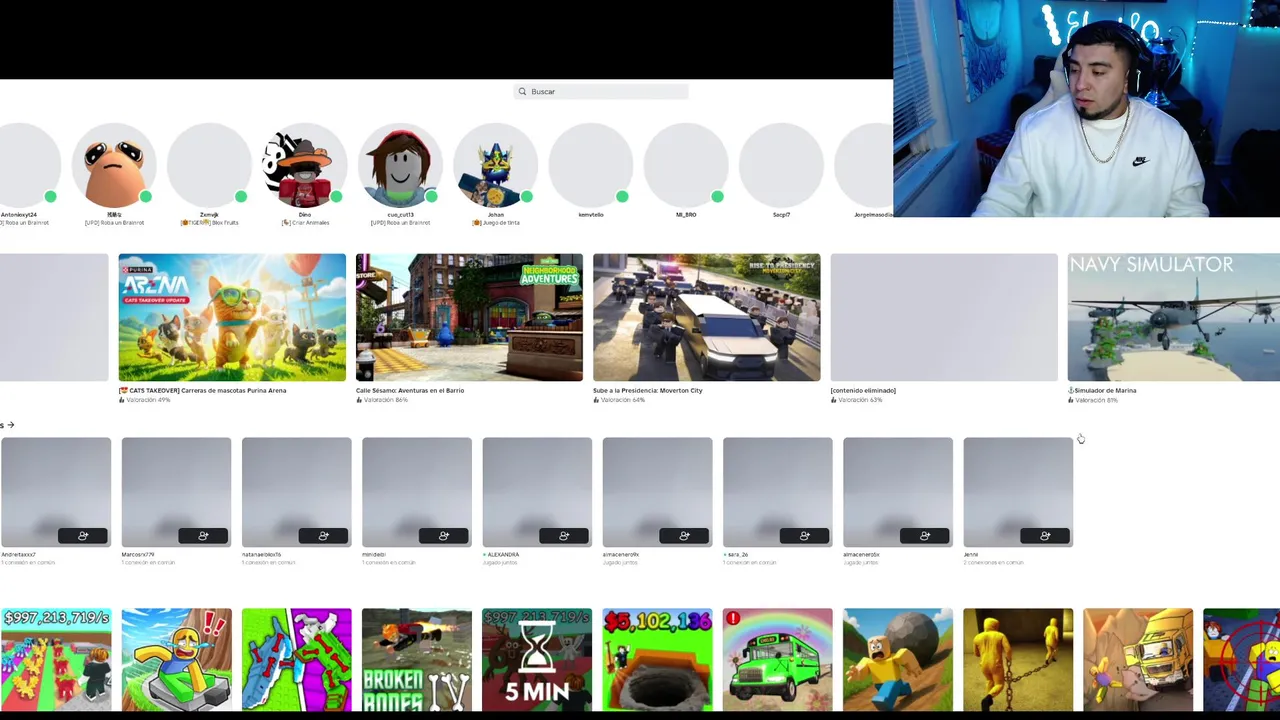Image resolution: width=1280 pixels, height=720 pixels.
Task: Open Navy Simulator game thumbnail
Action: 1173,317
